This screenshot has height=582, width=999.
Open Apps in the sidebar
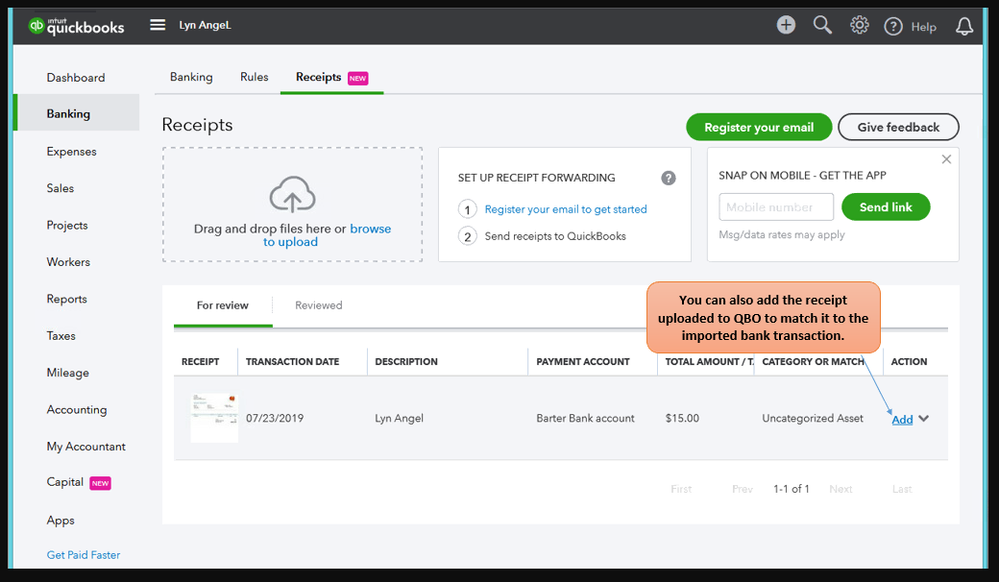[x=61, y=521]
